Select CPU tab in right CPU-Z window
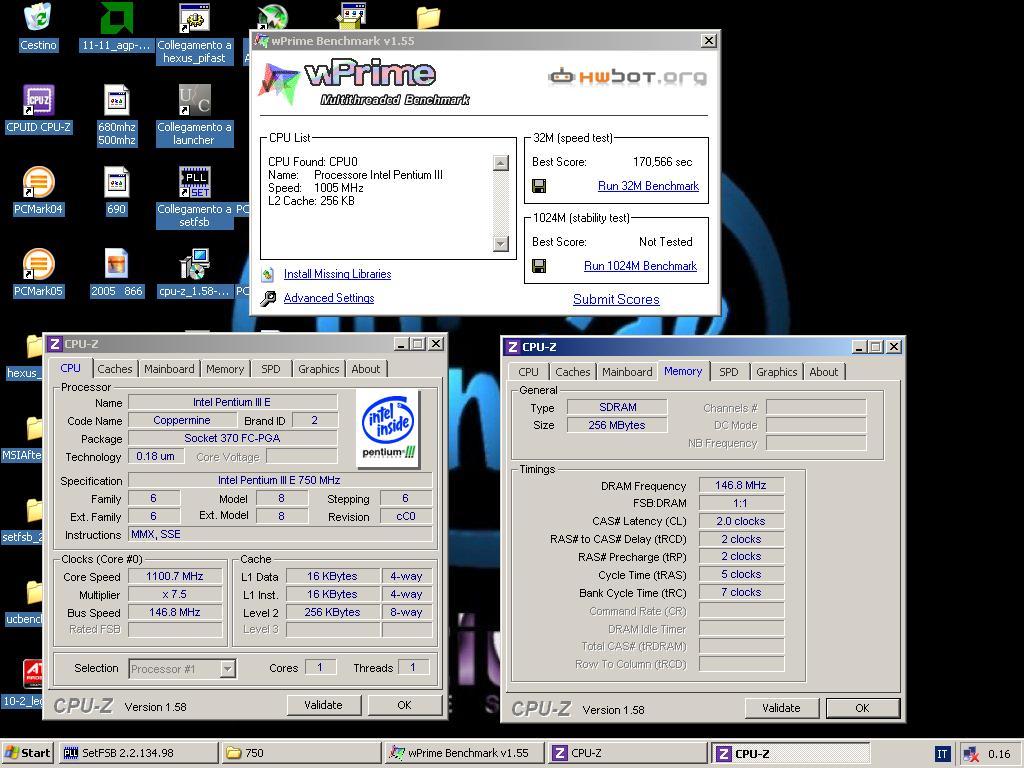 (x=528, y=372)
